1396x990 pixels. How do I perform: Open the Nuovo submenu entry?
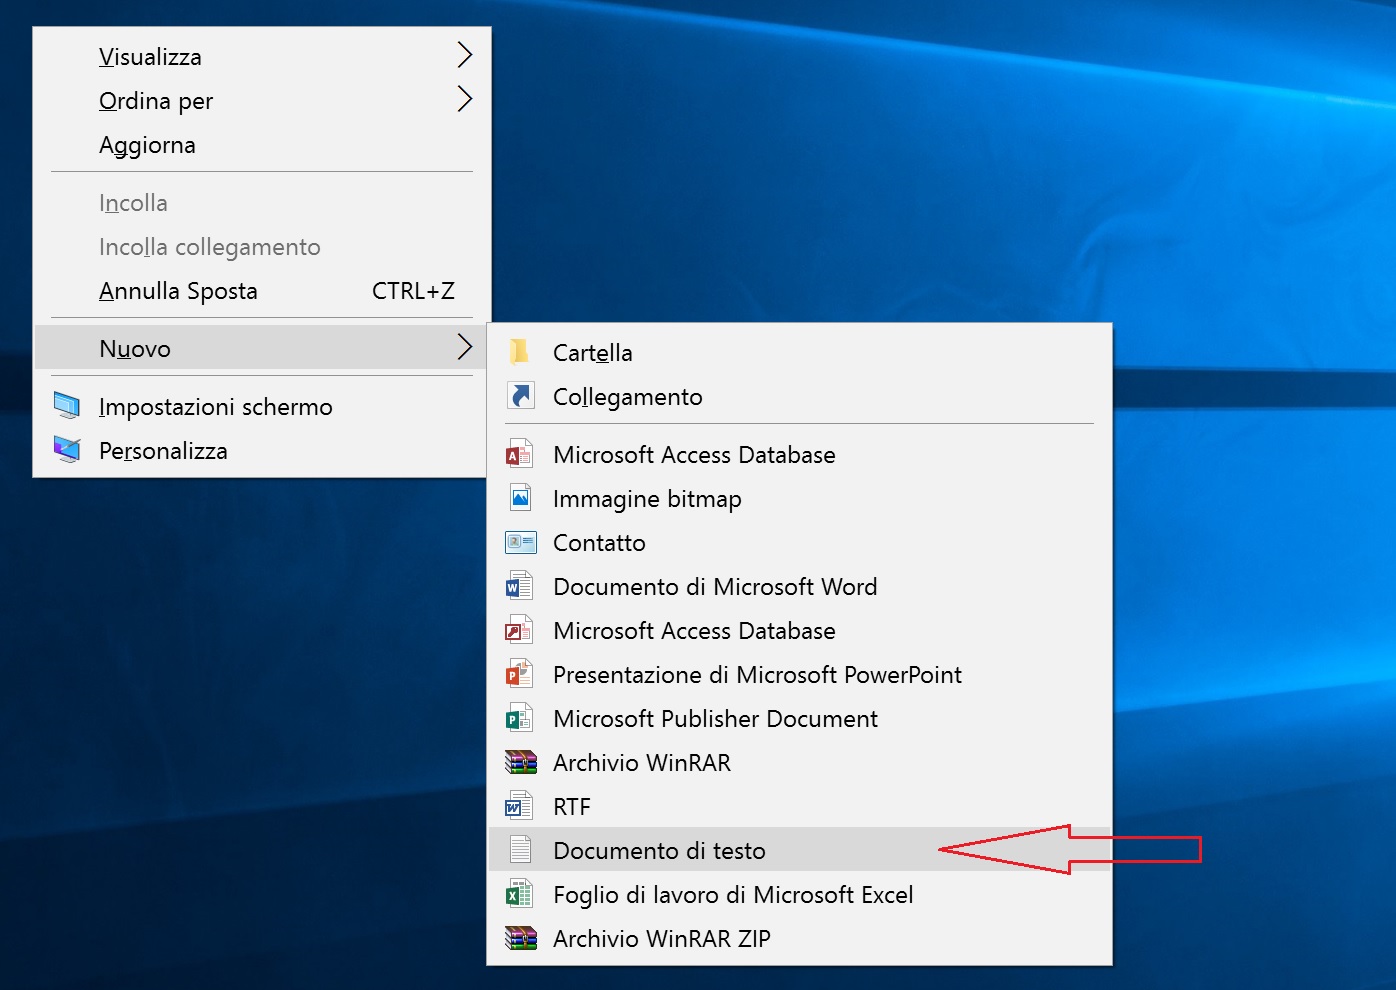click(x=260, y=348)
